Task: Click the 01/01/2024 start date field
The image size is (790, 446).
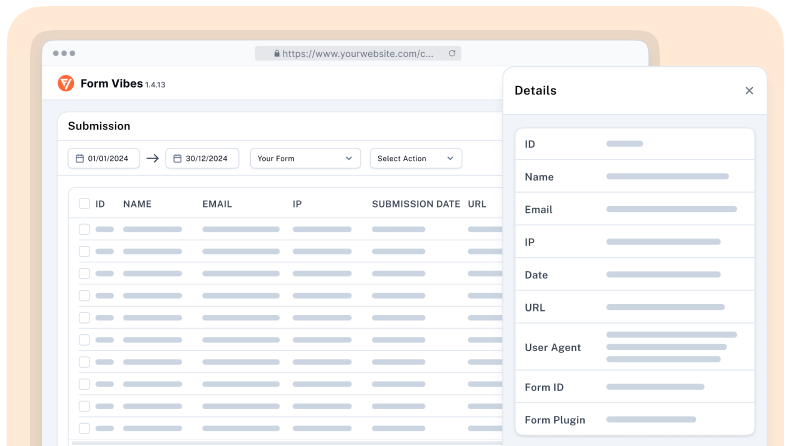Action: [x=108, y=158]
